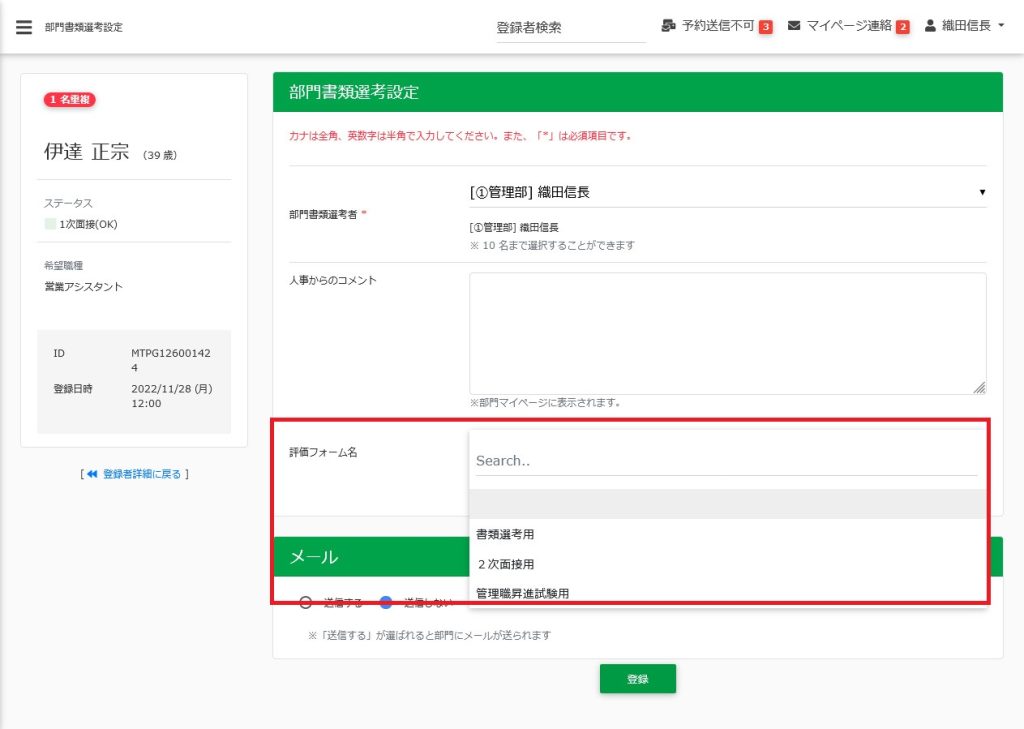Click the 登録者検索 search field
Image resolution: width=1024 pixels, height=729 pixels.
pos(570,28)
